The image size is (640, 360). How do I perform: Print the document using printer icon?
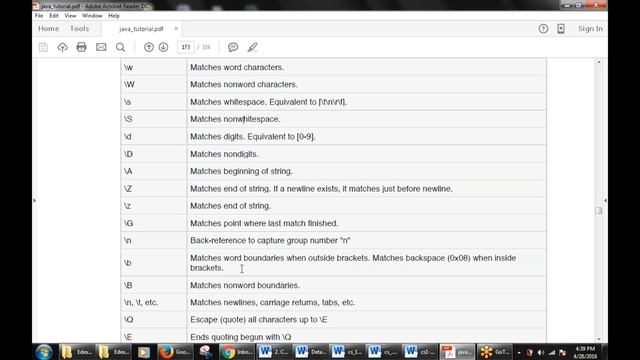pyautogui.click(x=82, y=47)
